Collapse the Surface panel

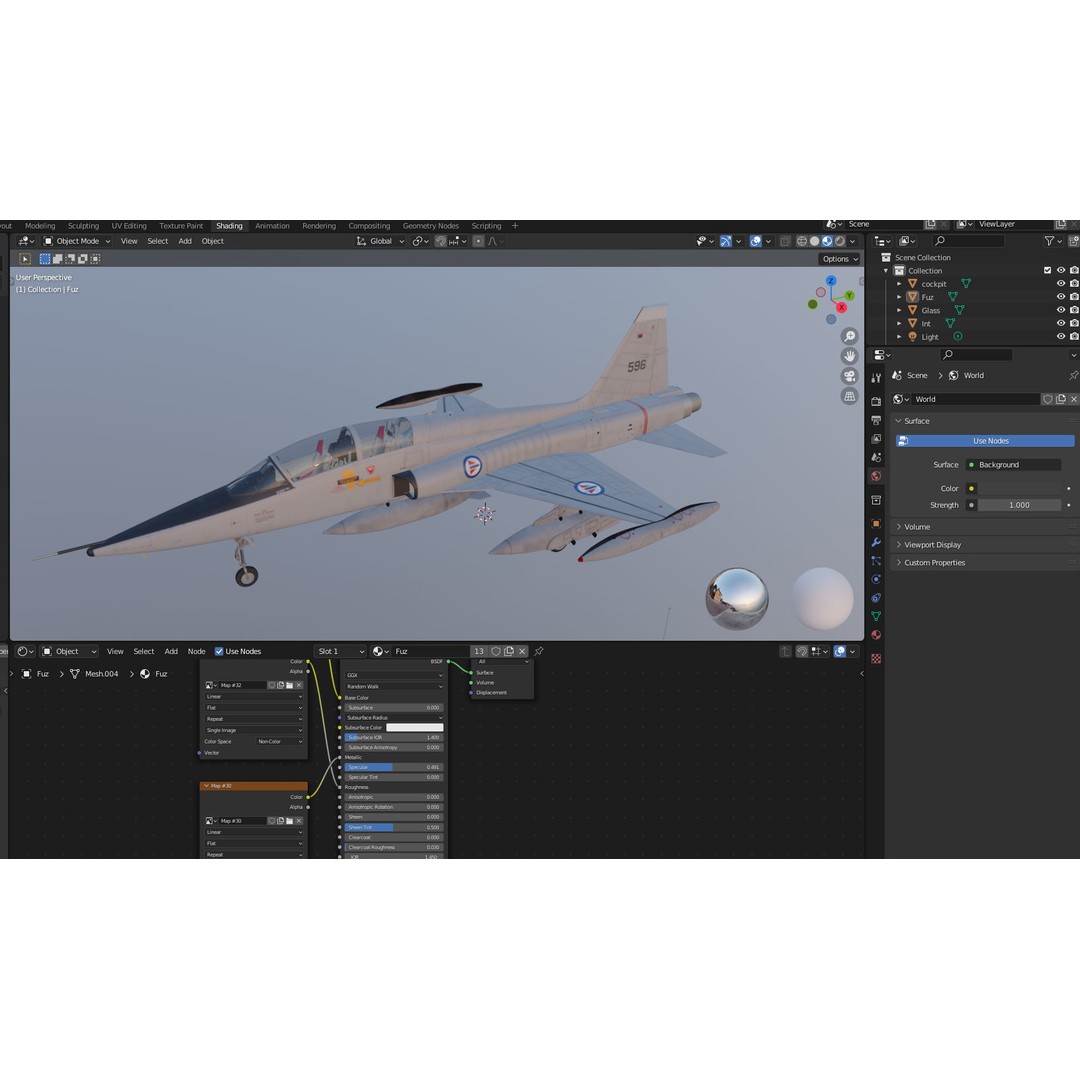[x=916, y=421]
